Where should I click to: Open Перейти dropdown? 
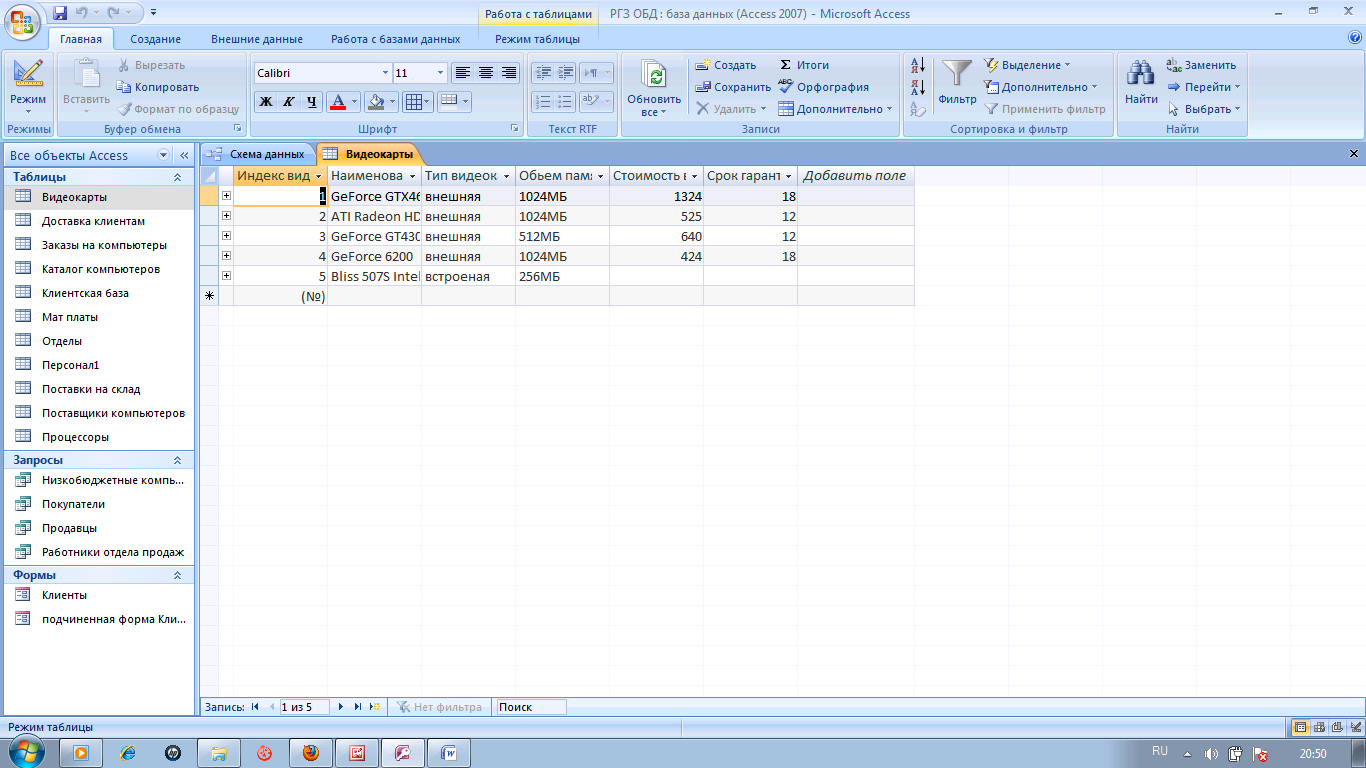pos(1204,87)
